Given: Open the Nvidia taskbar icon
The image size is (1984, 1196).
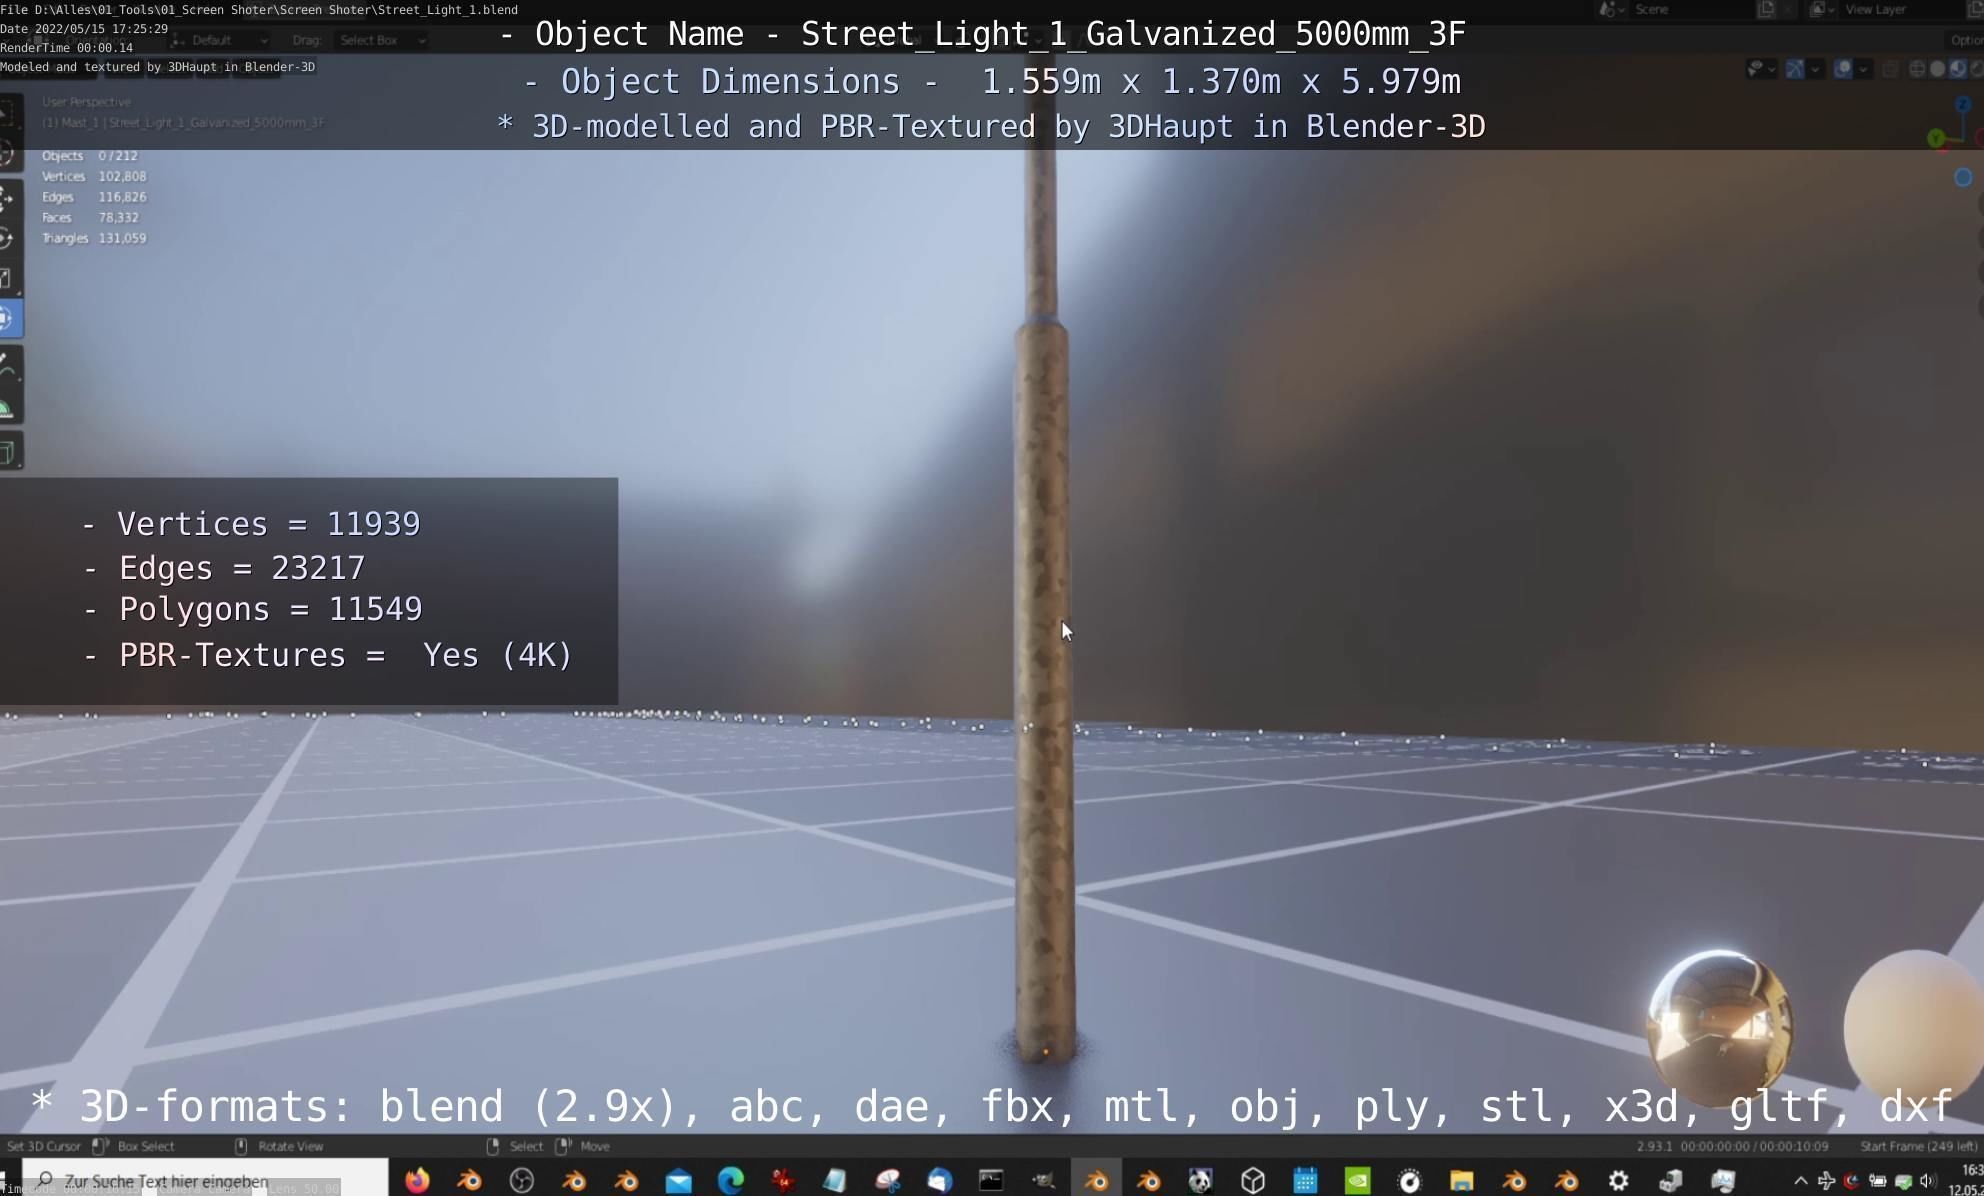Looking at the screenshot, I should pos(1357,1181).
